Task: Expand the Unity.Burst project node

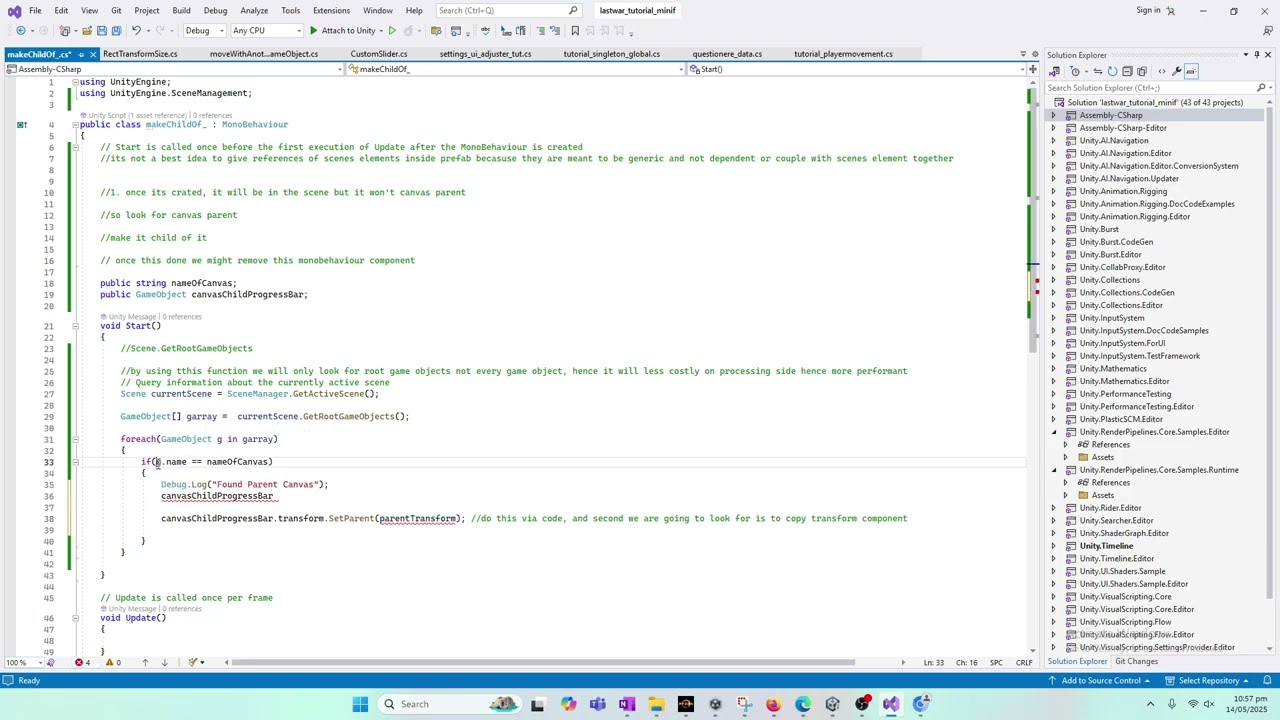Action: pos(1053,230)
